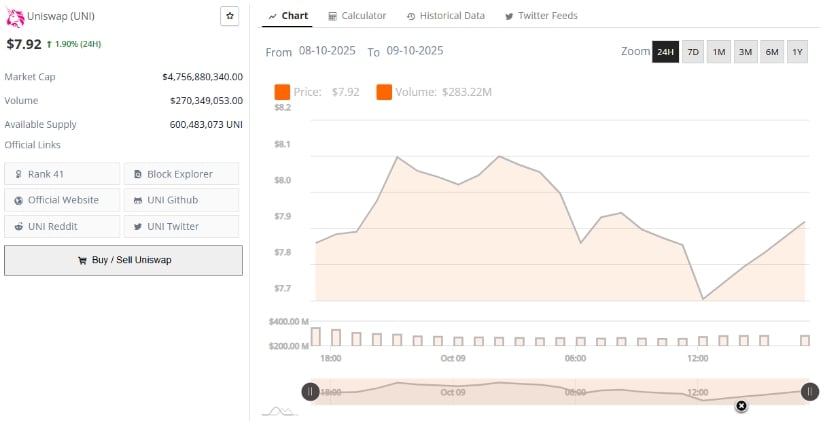Open the Twitter Feeds tab

point(541,16)
